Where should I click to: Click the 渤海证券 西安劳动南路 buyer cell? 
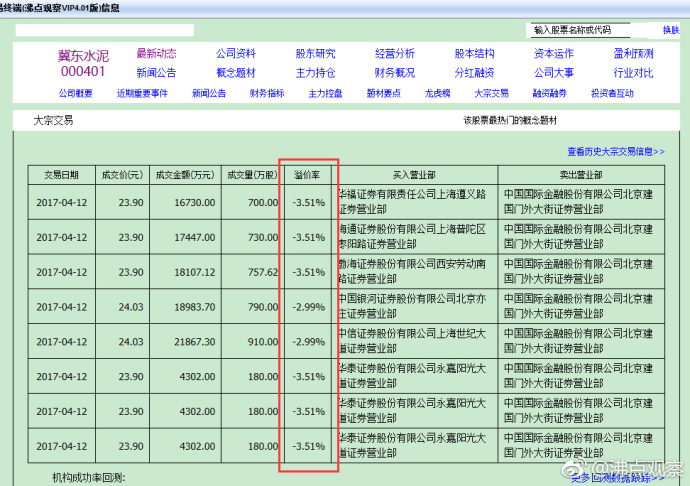coord(414,272)
